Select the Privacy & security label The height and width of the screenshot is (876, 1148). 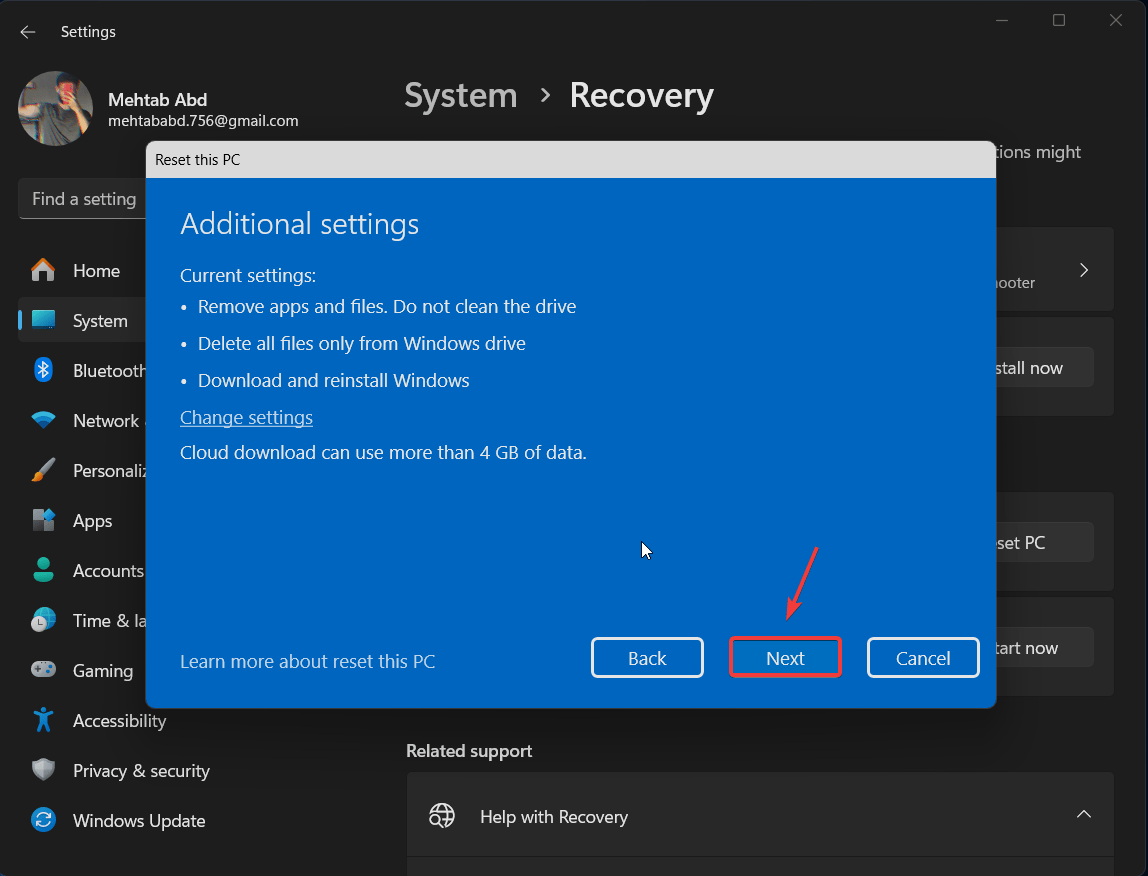(x=141, y=771)
